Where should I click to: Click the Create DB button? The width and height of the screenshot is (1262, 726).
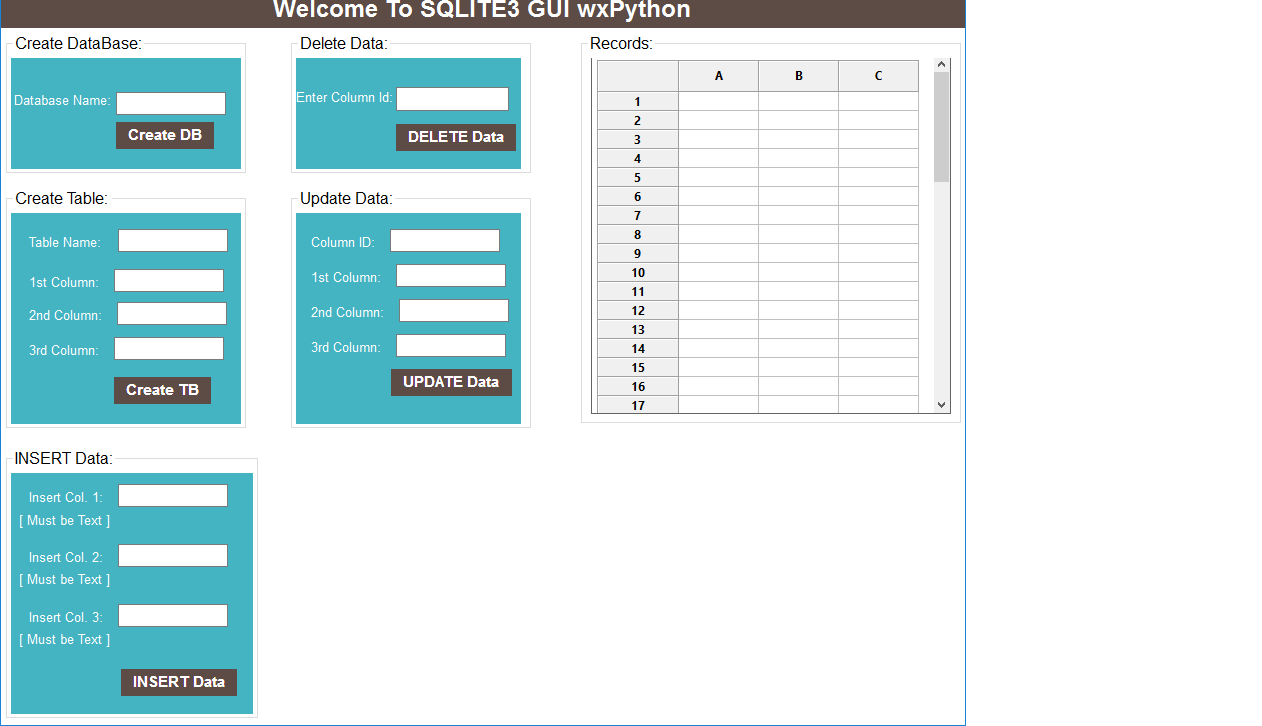click(164, 135)
